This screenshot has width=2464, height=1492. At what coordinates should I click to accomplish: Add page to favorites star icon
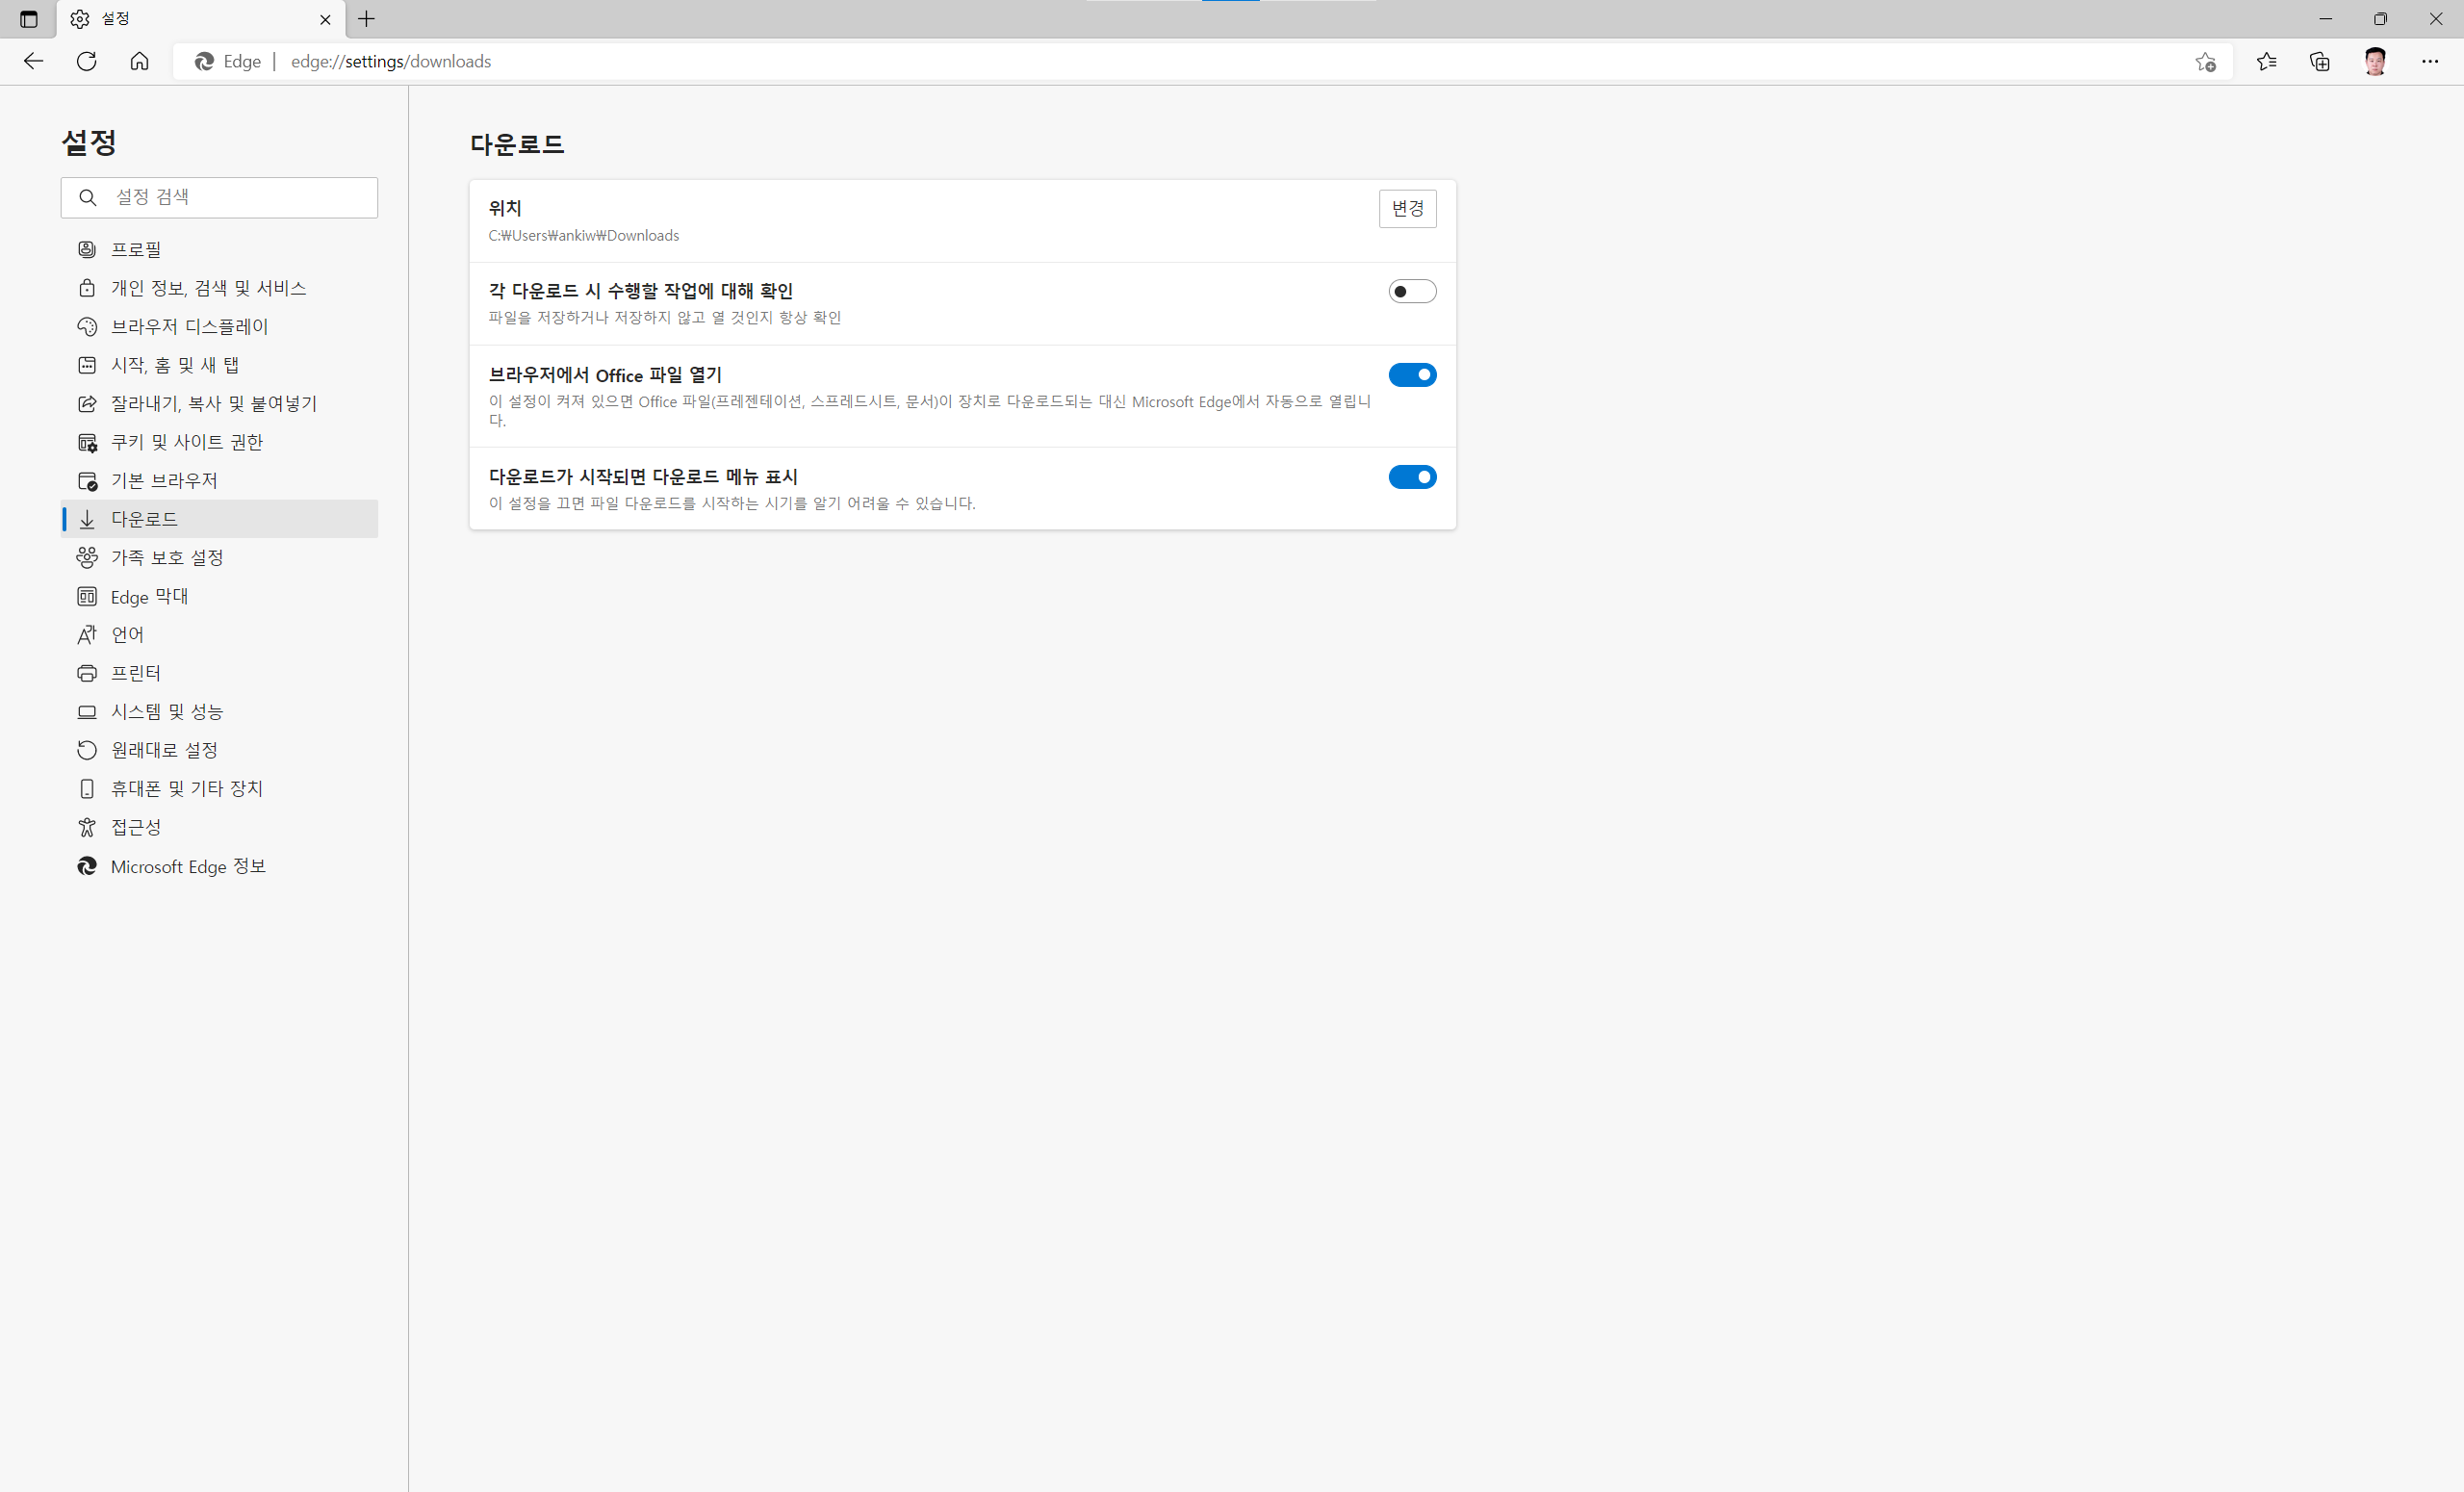pos(2205,62)
